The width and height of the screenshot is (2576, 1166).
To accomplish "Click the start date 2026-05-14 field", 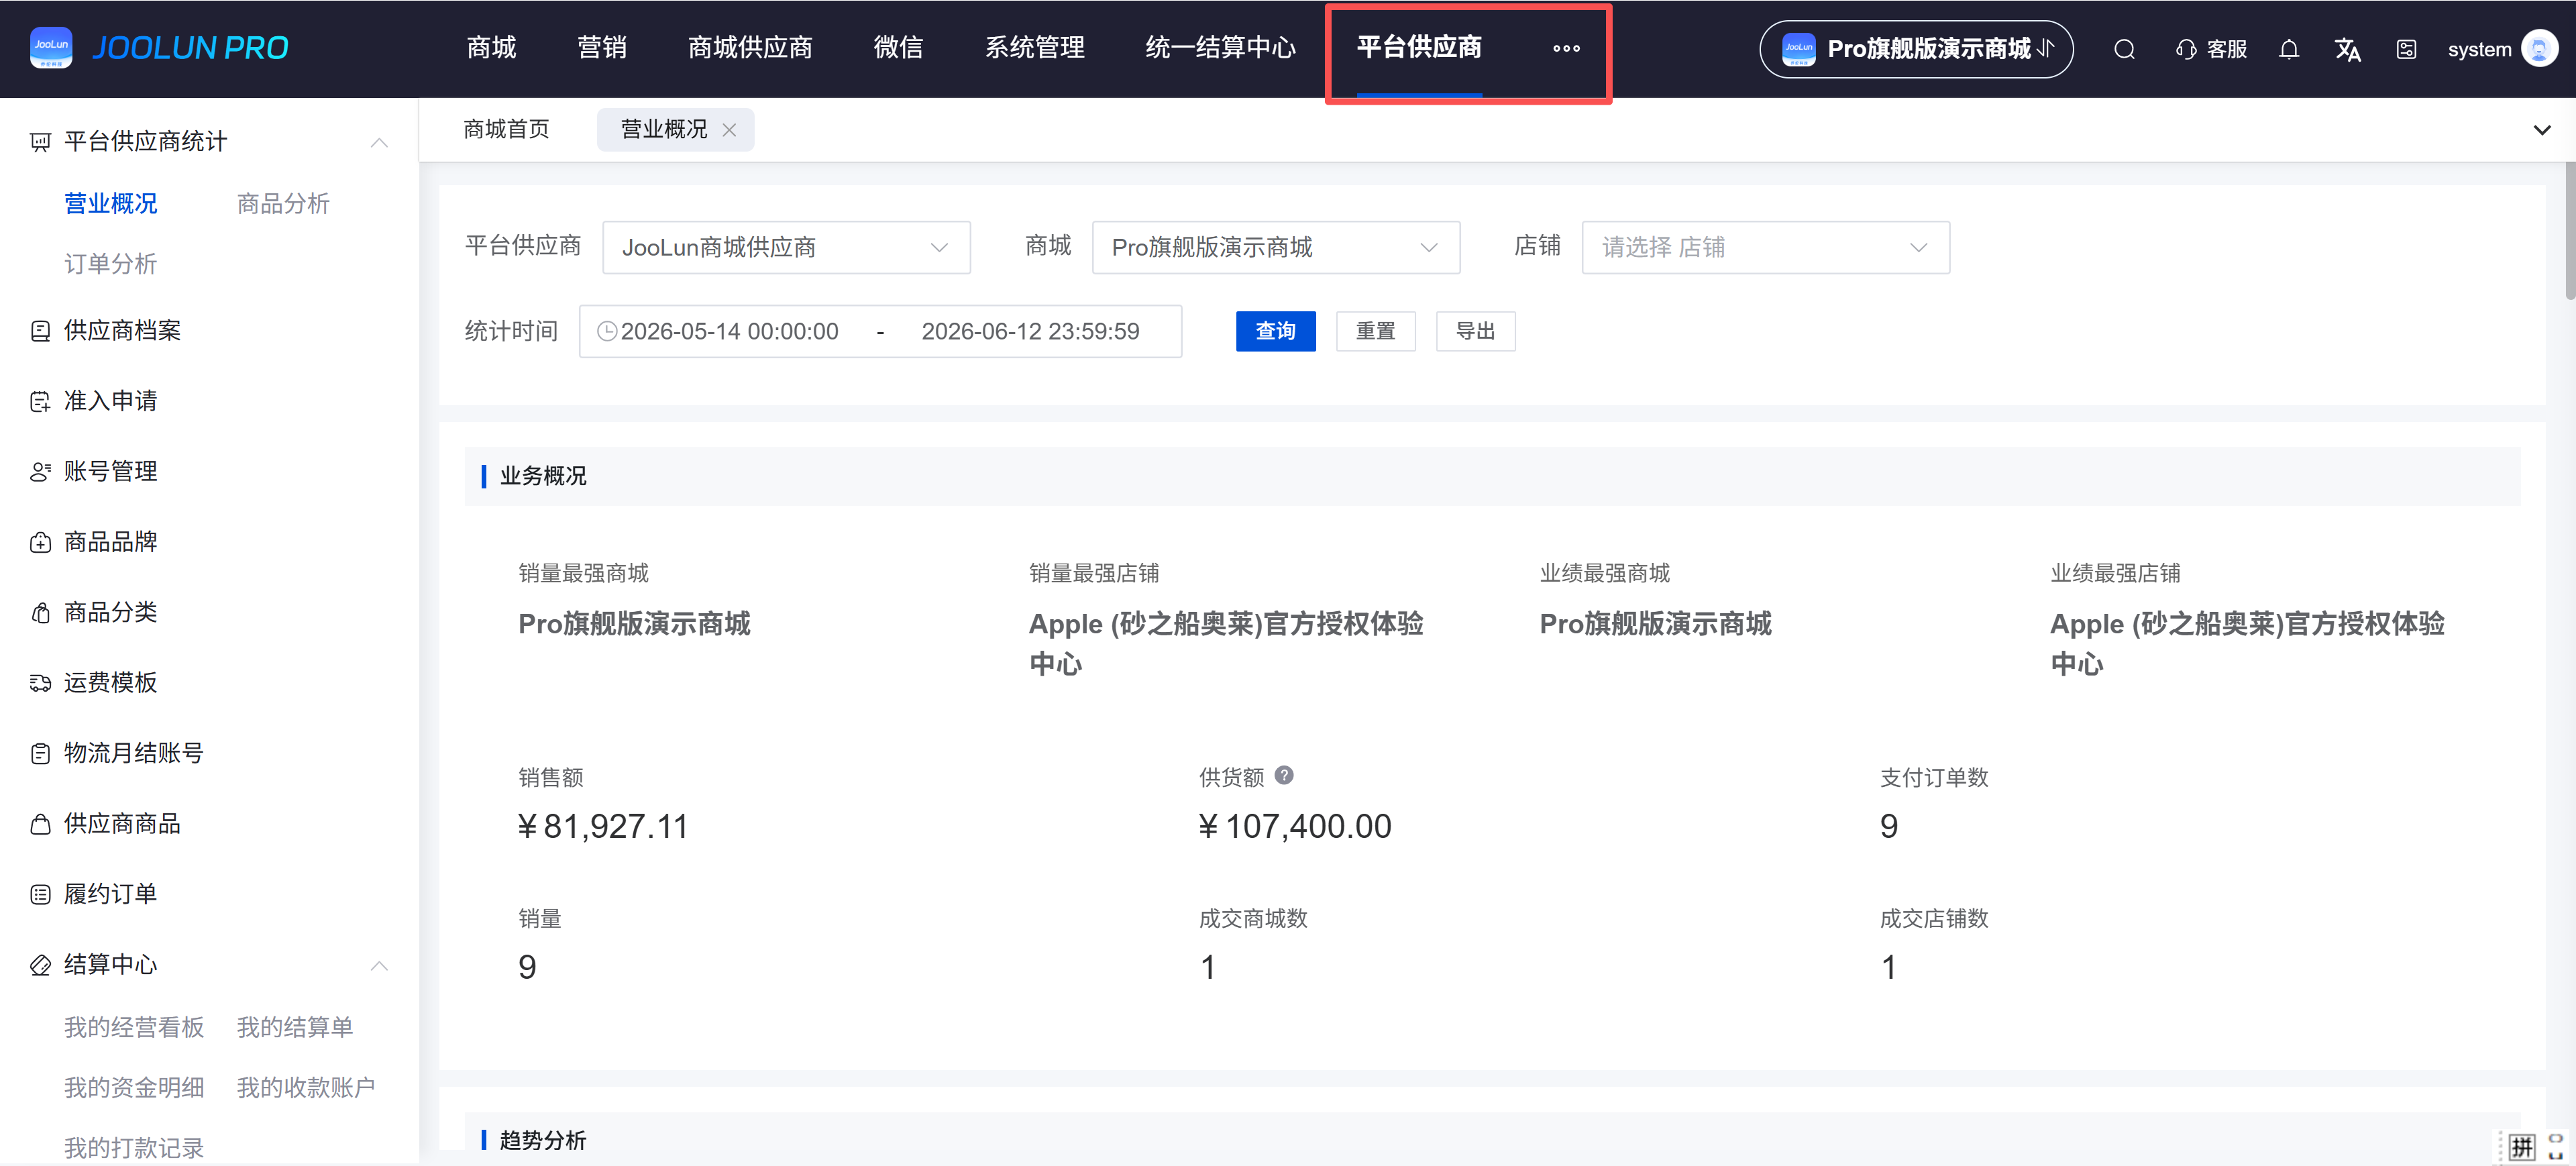I will pyautogui.click(x=729, y=331).
